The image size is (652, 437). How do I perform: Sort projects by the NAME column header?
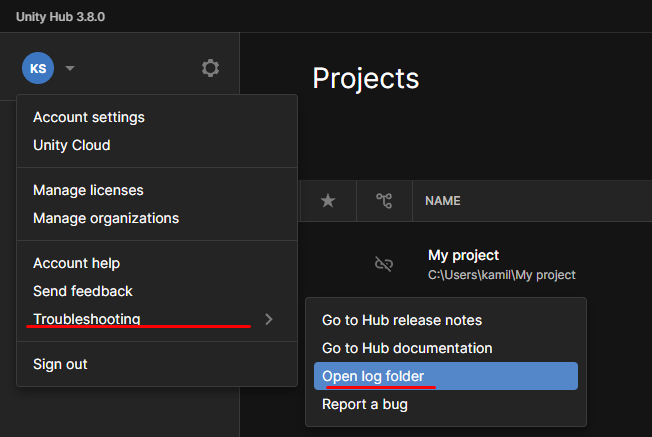pos(442,201)
